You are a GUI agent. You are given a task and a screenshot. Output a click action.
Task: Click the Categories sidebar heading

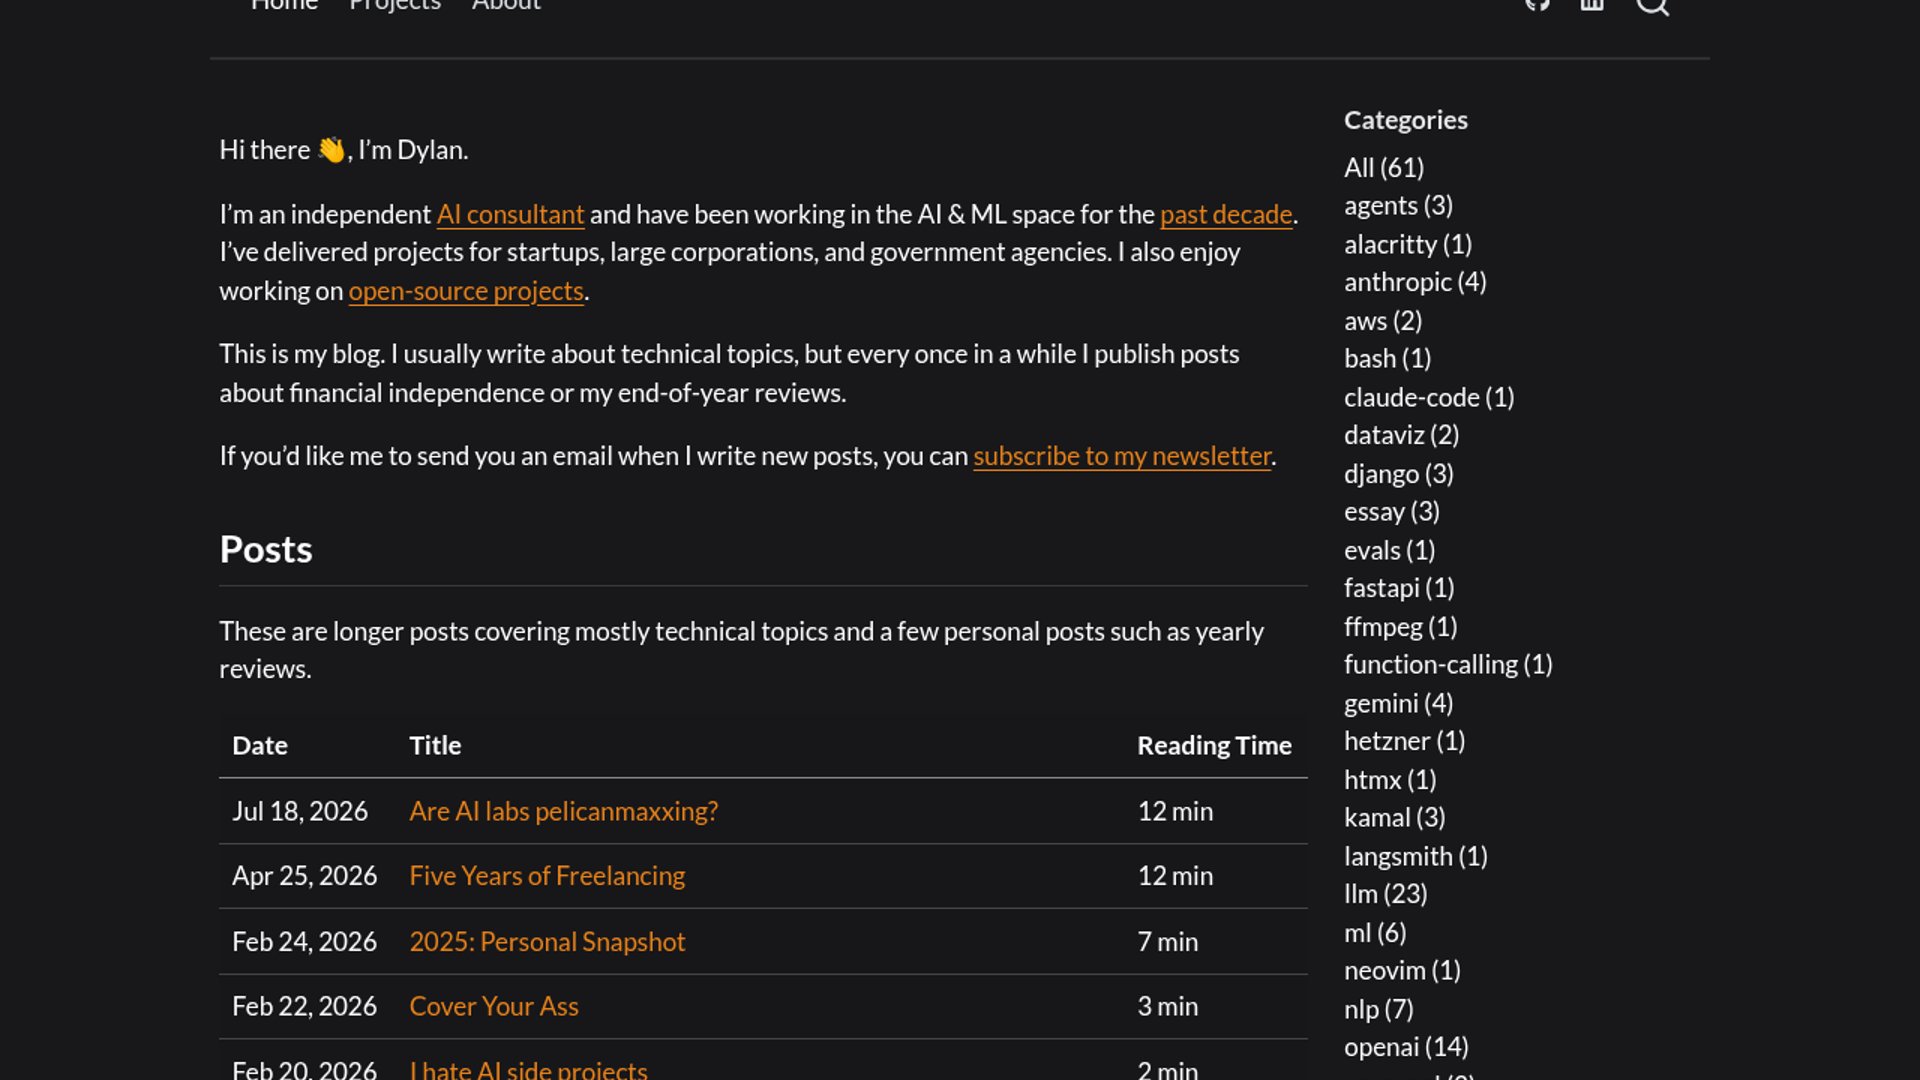coord(1406,120)
